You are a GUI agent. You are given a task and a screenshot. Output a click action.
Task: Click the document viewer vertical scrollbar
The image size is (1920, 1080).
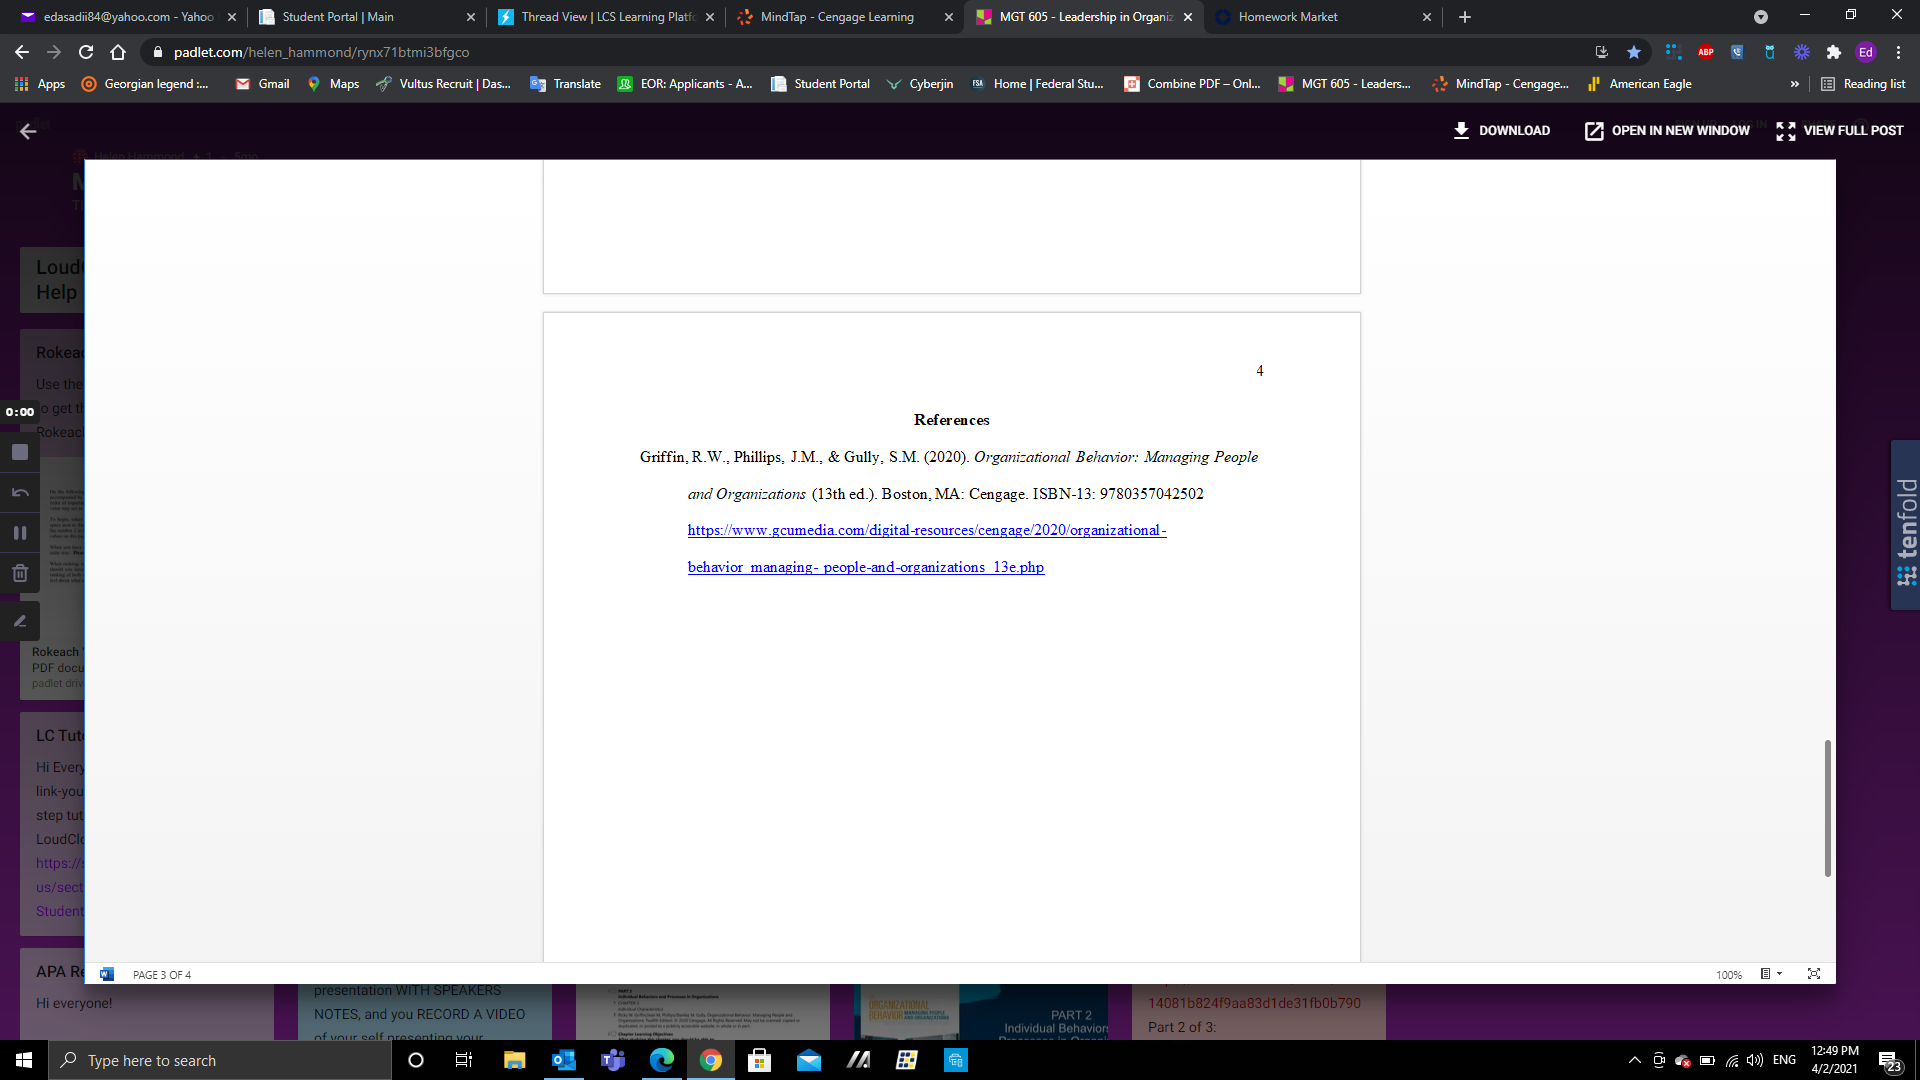(x=1828, y=808)
